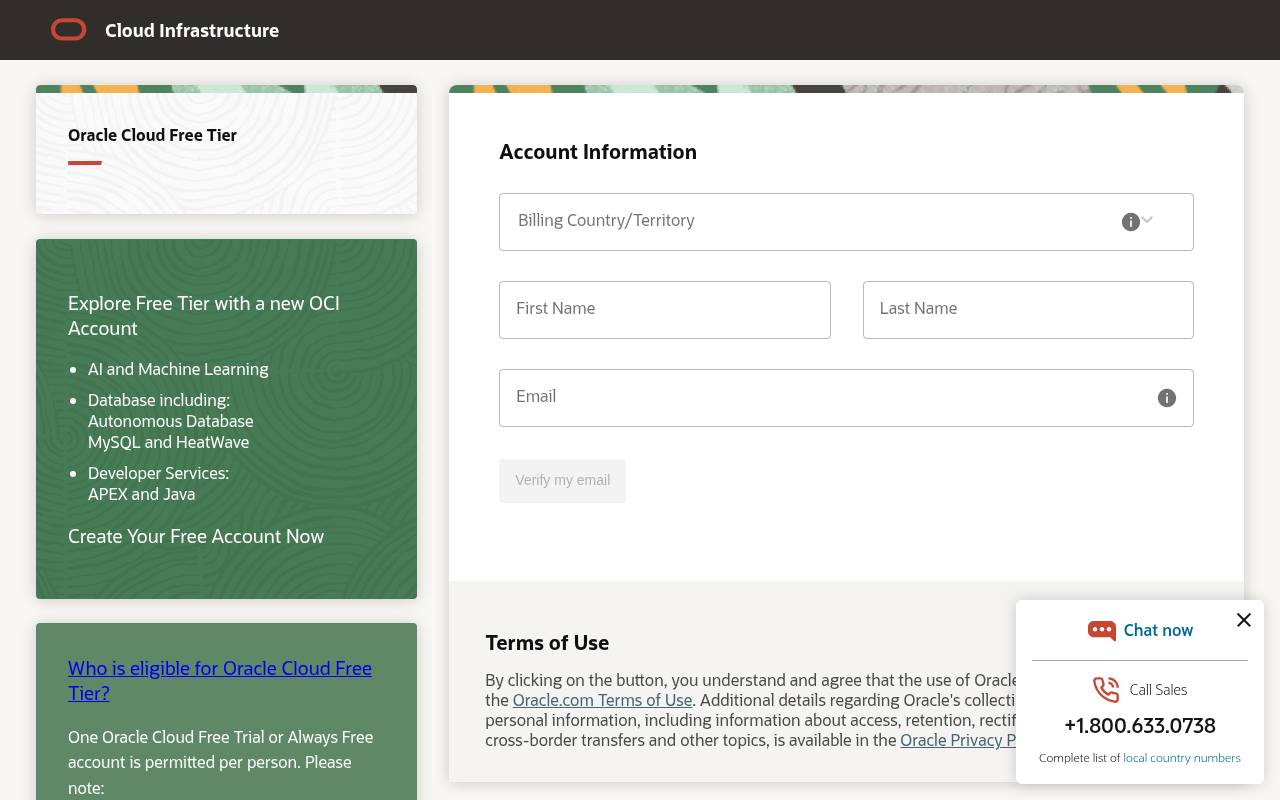
Task: Click the Call Sales phone icon
Action: 1106,689
